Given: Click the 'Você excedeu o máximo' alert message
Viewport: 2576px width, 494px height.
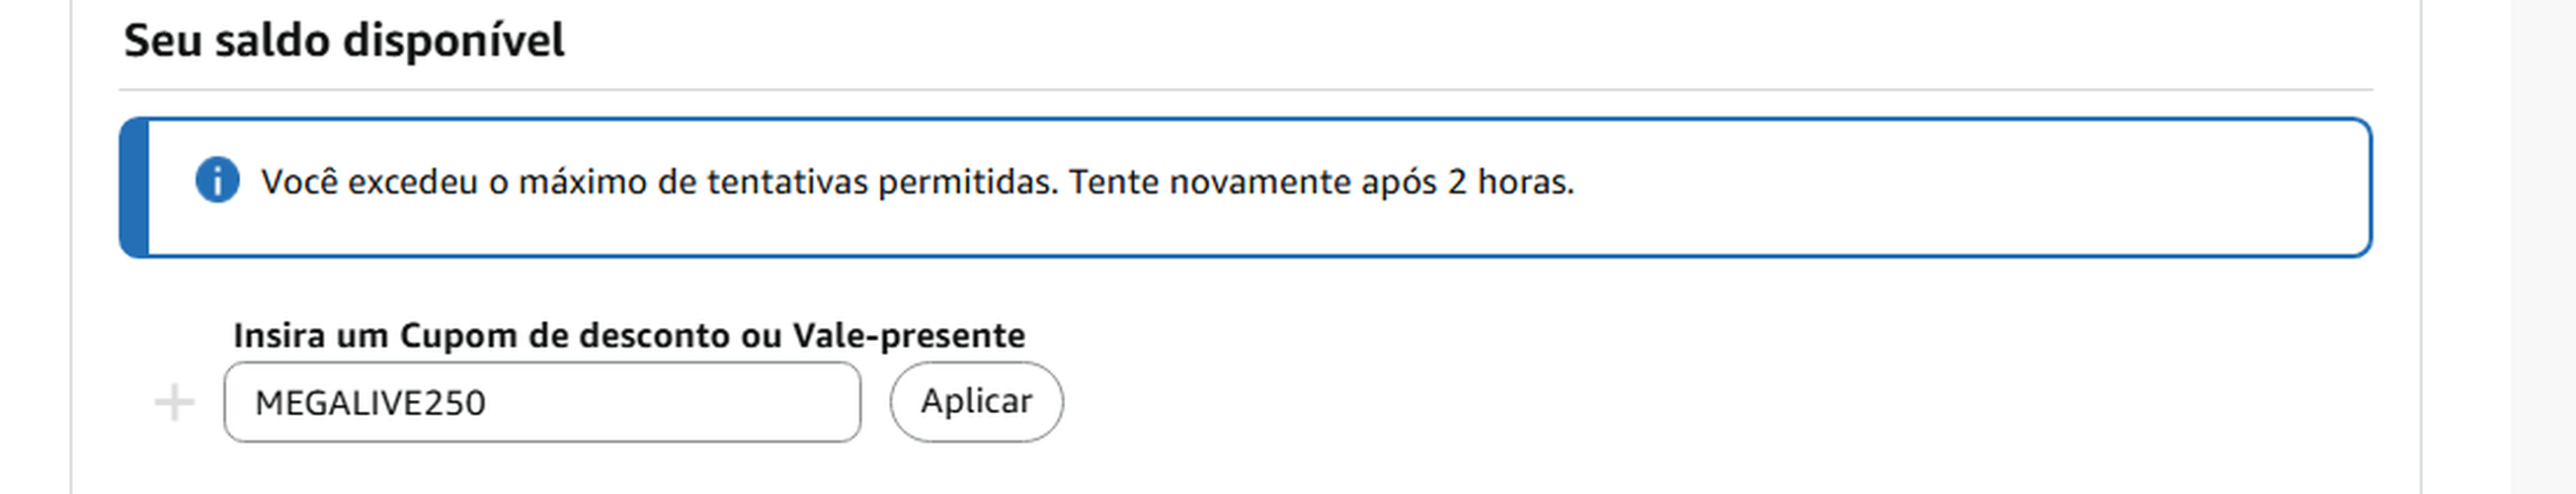Looking at the screenshot, I should pos(660,182).
